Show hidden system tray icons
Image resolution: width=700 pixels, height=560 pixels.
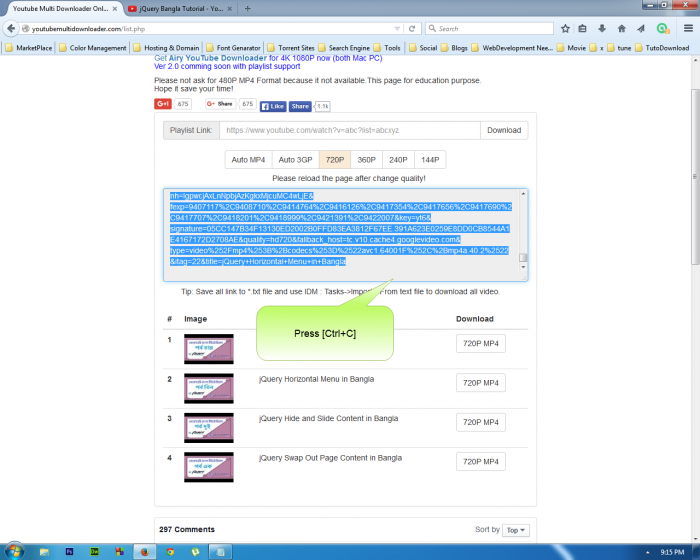click(647, 552)
